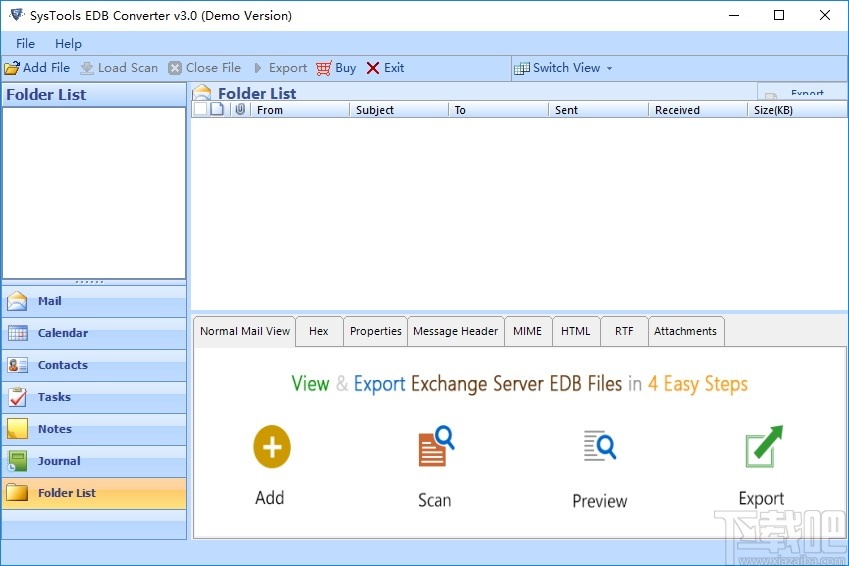Open the Notes yellow sticky icon
The image size is (849, 566).
[x=17, y=429]
